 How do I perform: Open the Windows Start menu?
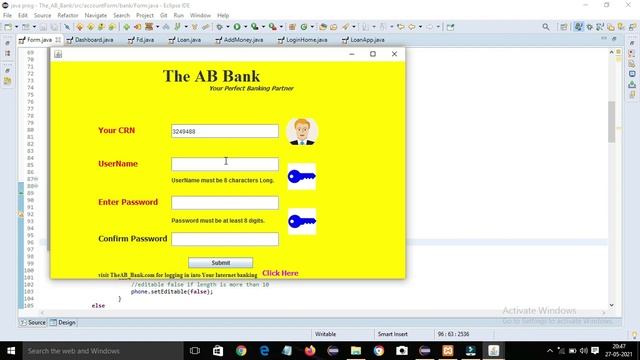11,351
